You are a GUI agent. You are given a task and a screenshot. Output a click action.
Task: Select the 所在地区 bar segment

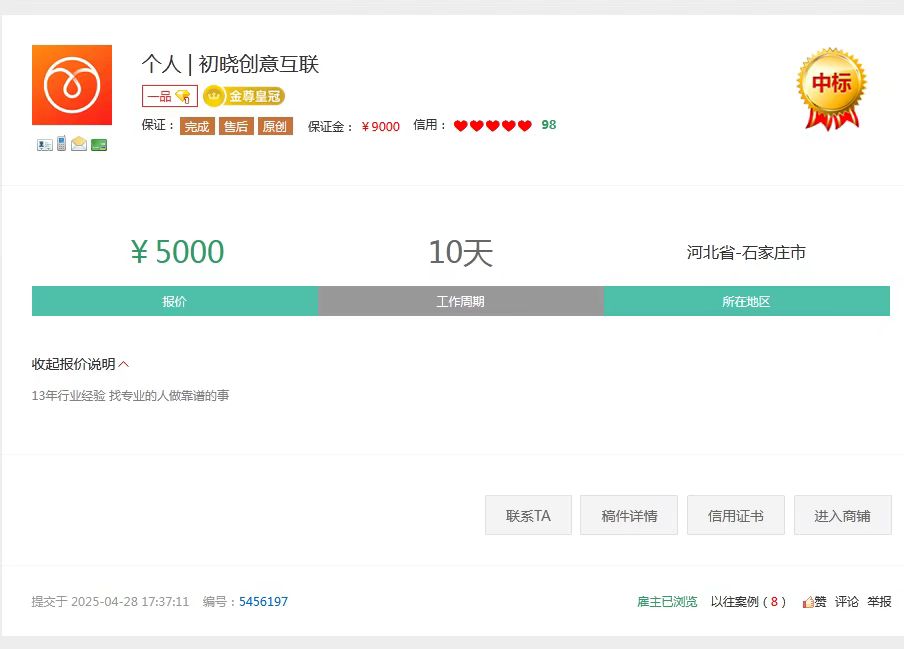pos(747,301)
